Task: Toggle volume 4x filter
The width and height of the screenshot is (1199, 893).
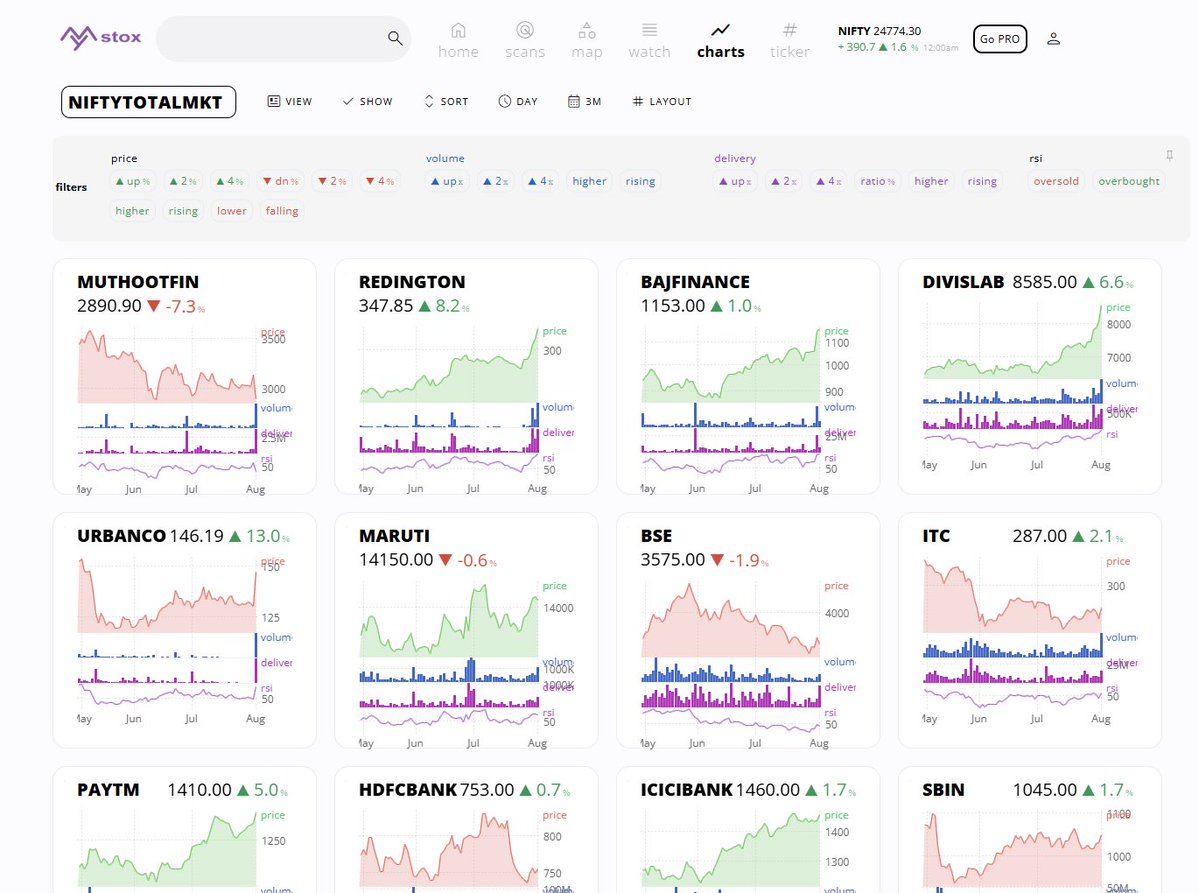Action: point(541,181)
